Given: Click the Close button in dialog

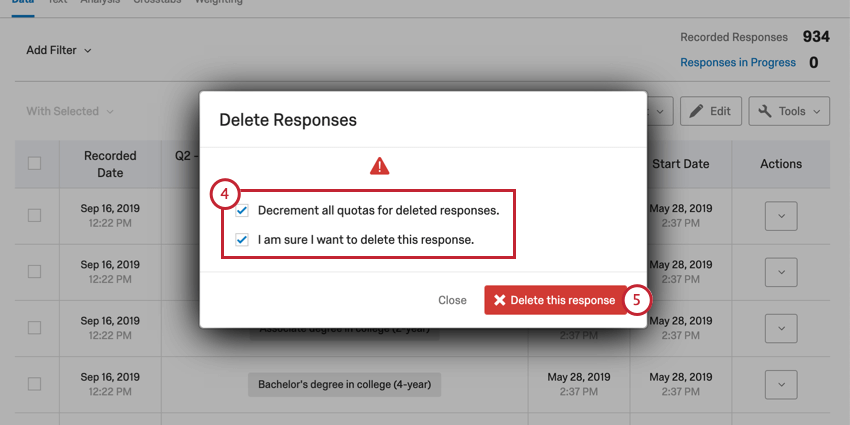Looking at the screenshot, I should pos(452,300).
